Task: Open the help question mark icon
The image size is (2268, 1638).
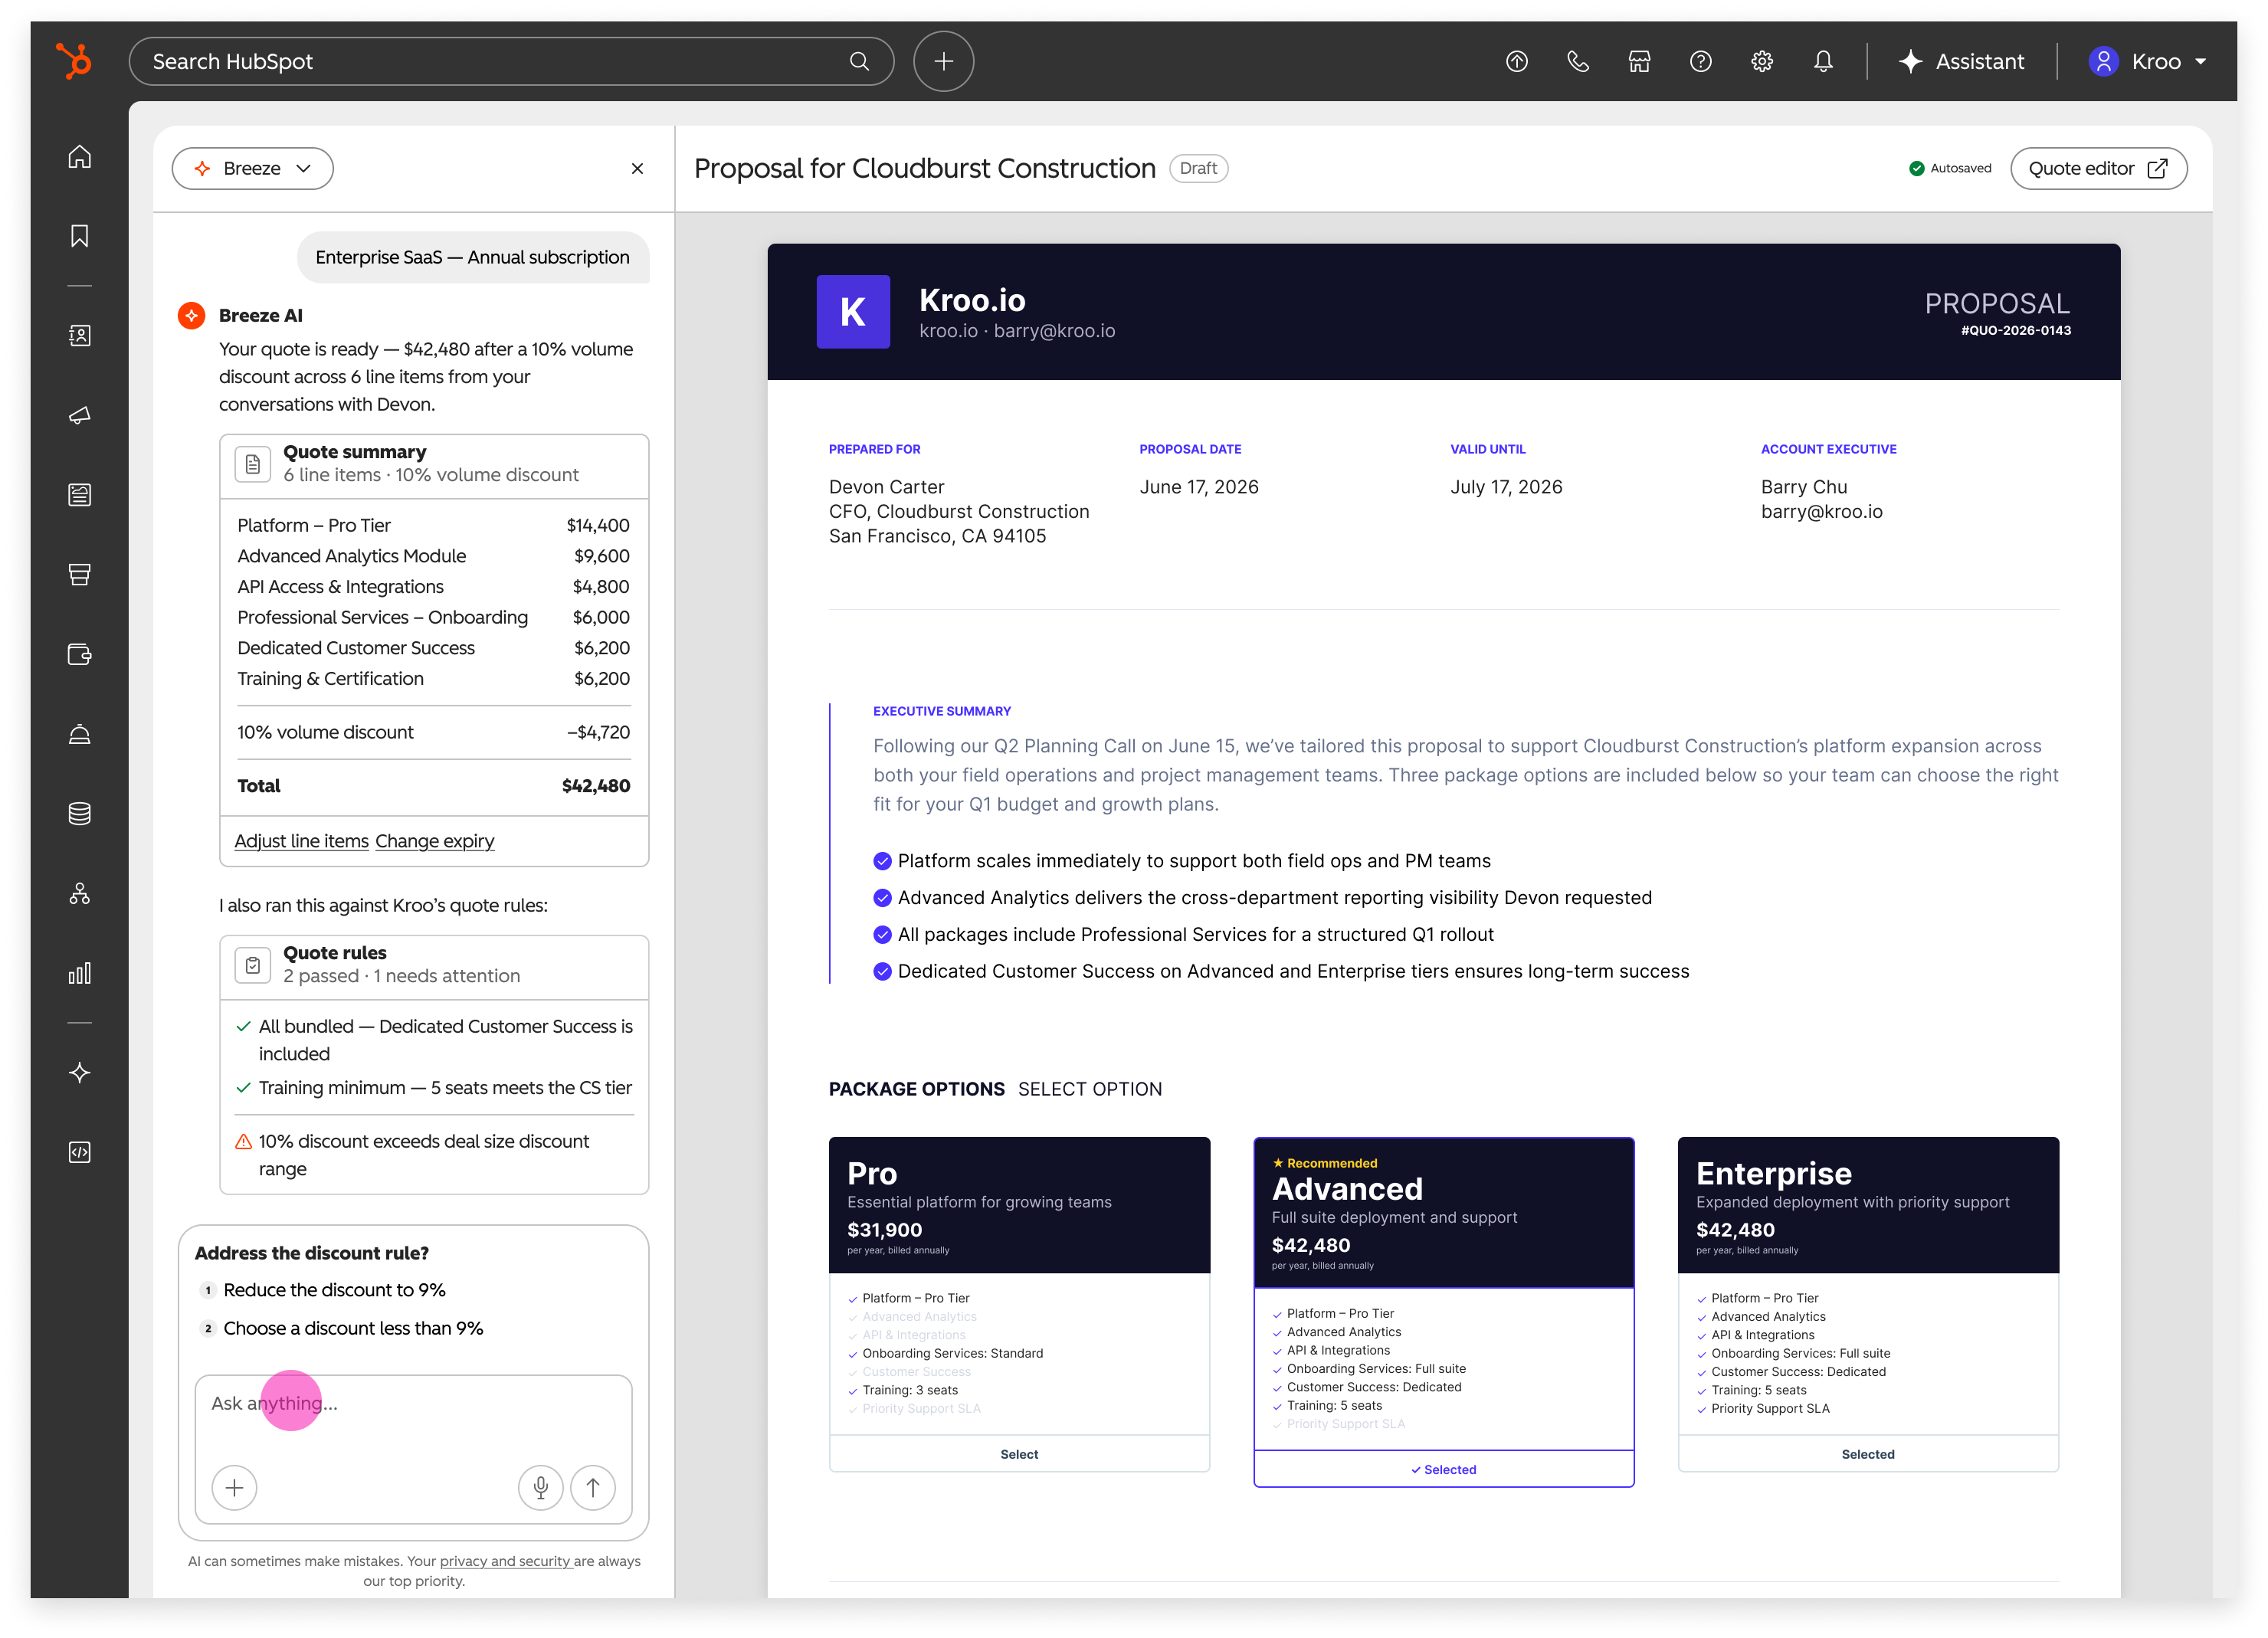Action: coord(1700,61)
